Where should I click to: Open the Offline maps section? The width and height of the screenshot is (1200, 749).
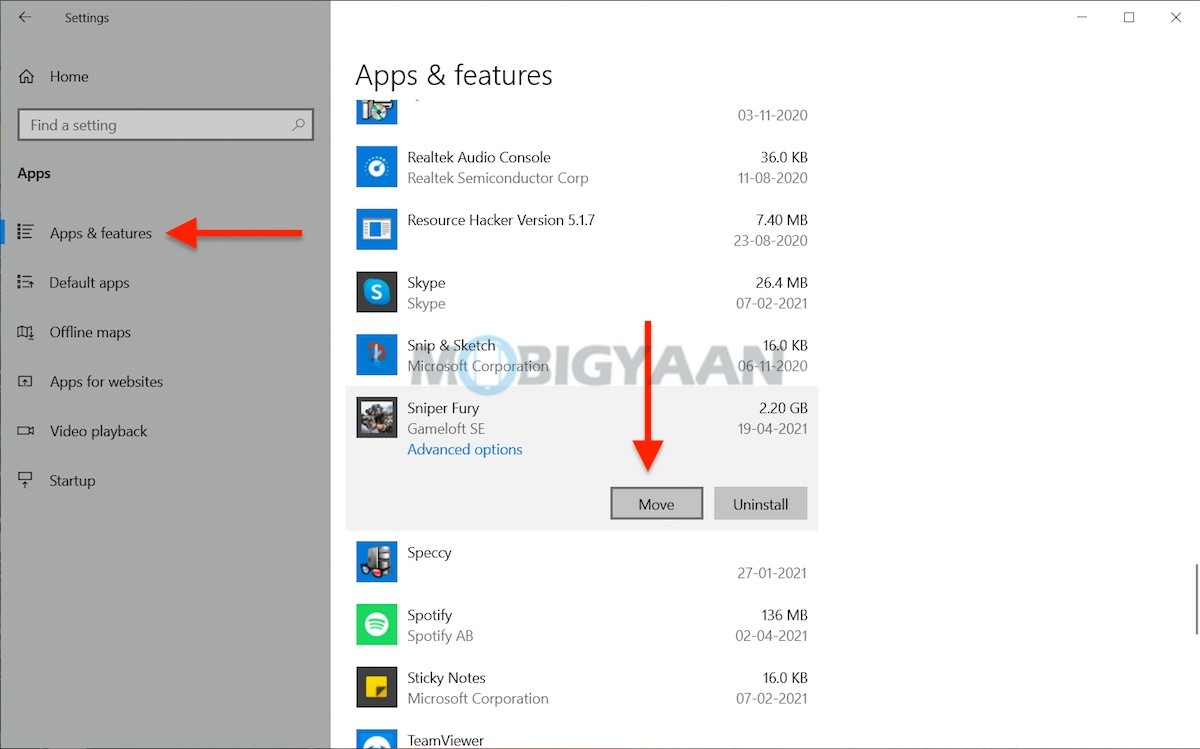click(90, 332)
